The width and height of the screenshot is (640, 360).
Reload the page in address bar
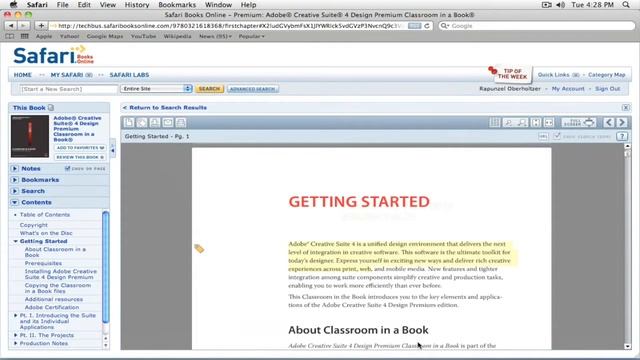427,26
